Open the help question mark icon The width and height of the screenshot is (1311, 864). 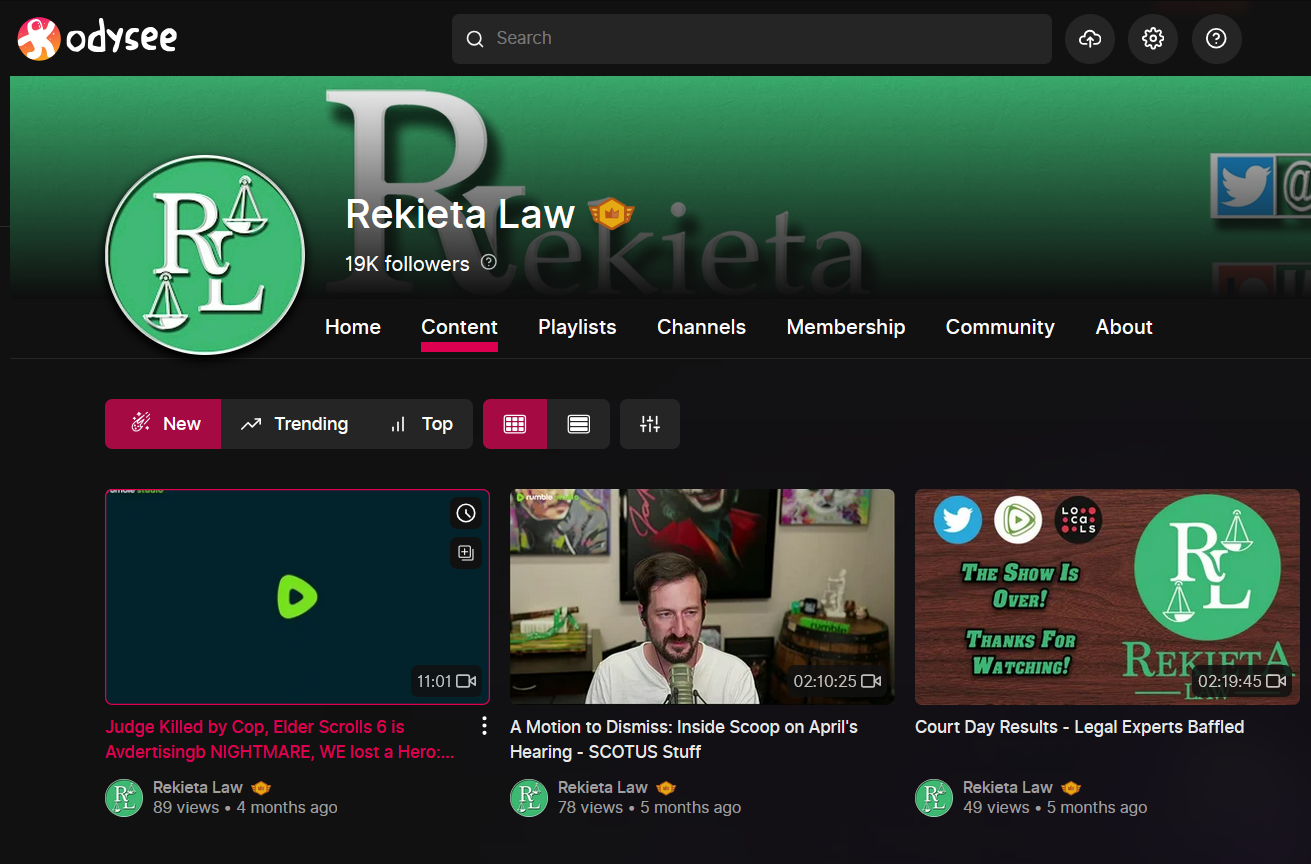tap(1216, 38)
